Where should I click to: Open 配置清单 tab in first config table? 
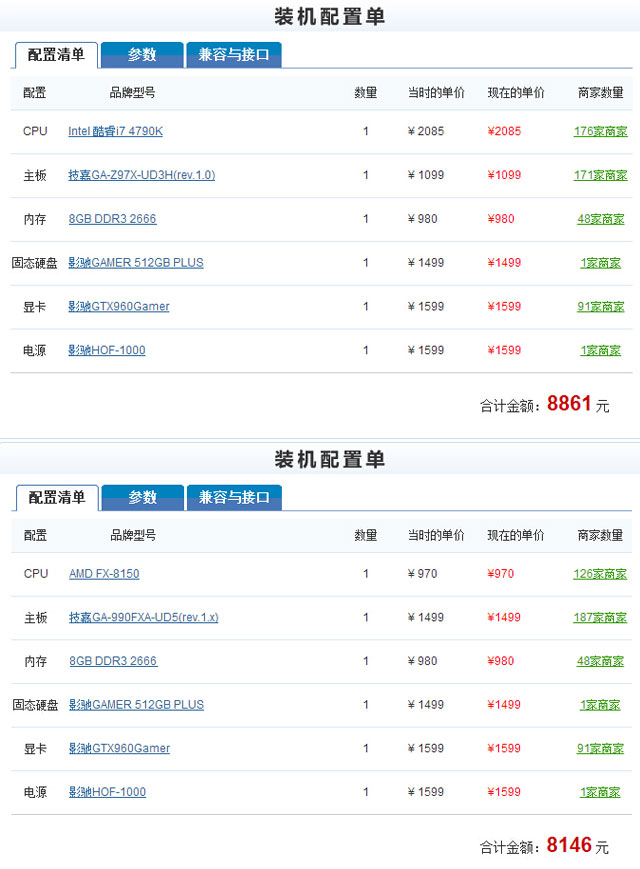pyautogui.click(x=56, y=55)
